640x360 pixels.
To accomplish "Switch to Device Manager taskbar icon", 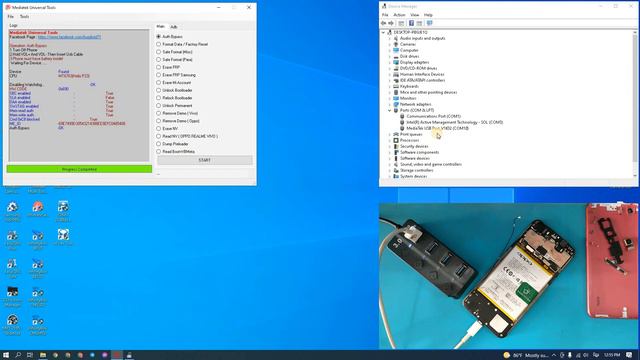I will pyautogui.click(x=129, y=355).
